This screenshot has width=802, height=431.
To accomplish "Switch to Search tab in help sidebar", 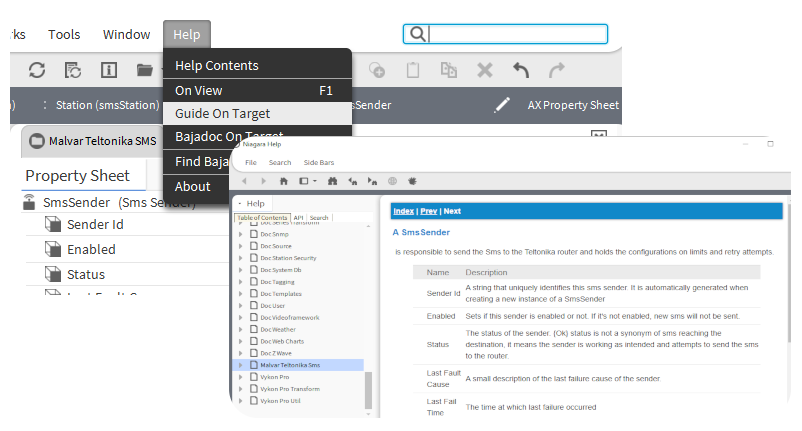I will tap(319, 218).
